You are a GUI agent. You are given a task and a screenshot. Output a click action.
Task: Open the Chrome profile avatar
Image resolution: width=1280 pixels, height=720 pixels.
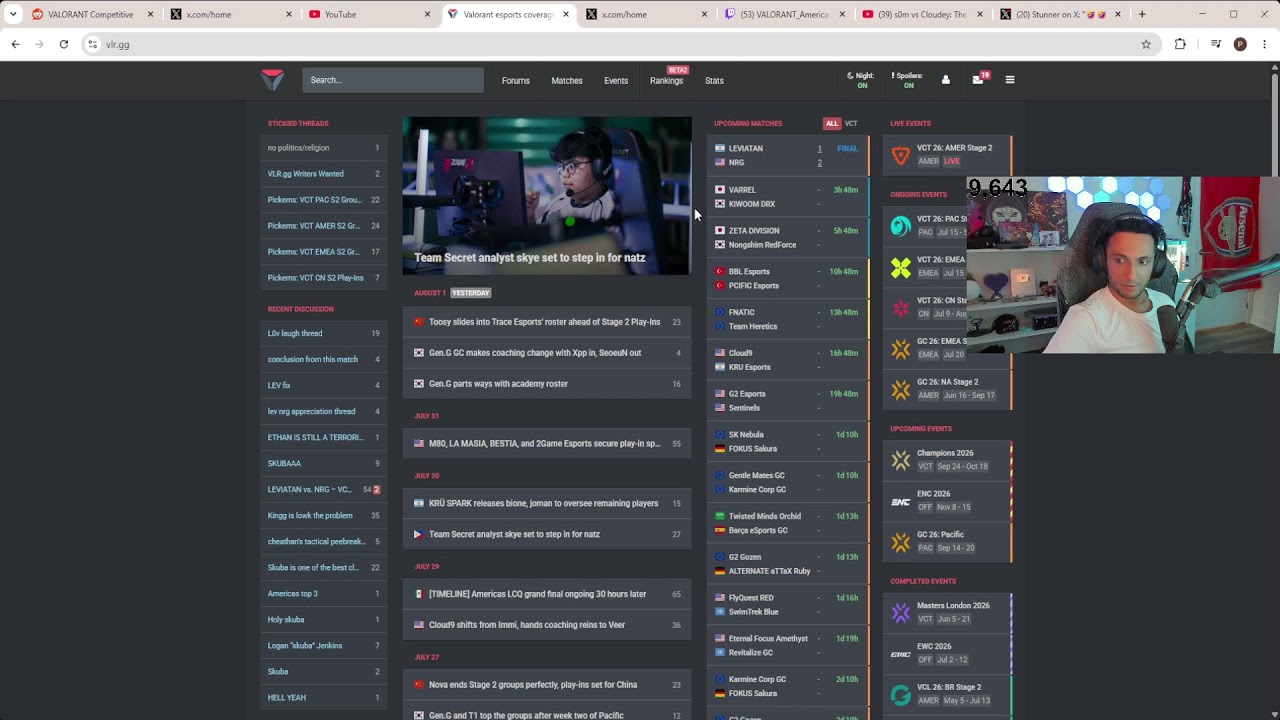coord(1240,44)
